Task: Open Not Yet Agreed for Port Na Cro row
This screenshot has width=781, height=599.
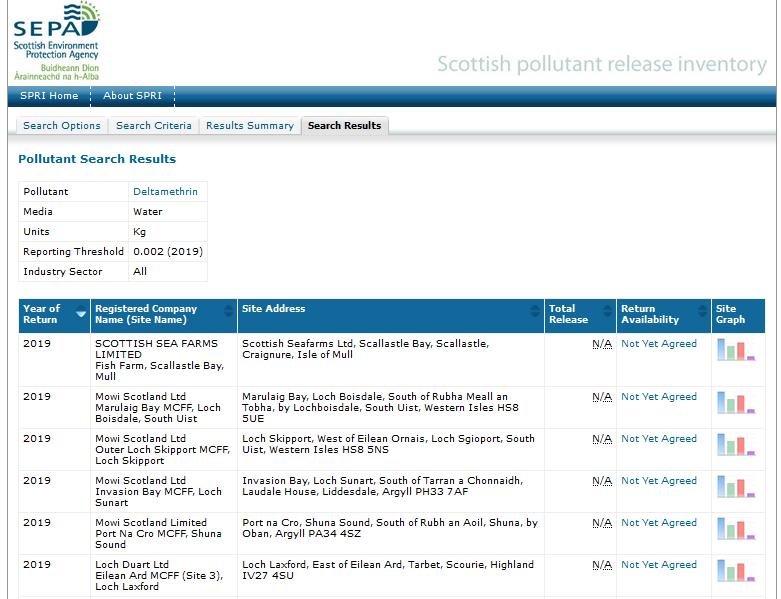Action: click(659, 523)
